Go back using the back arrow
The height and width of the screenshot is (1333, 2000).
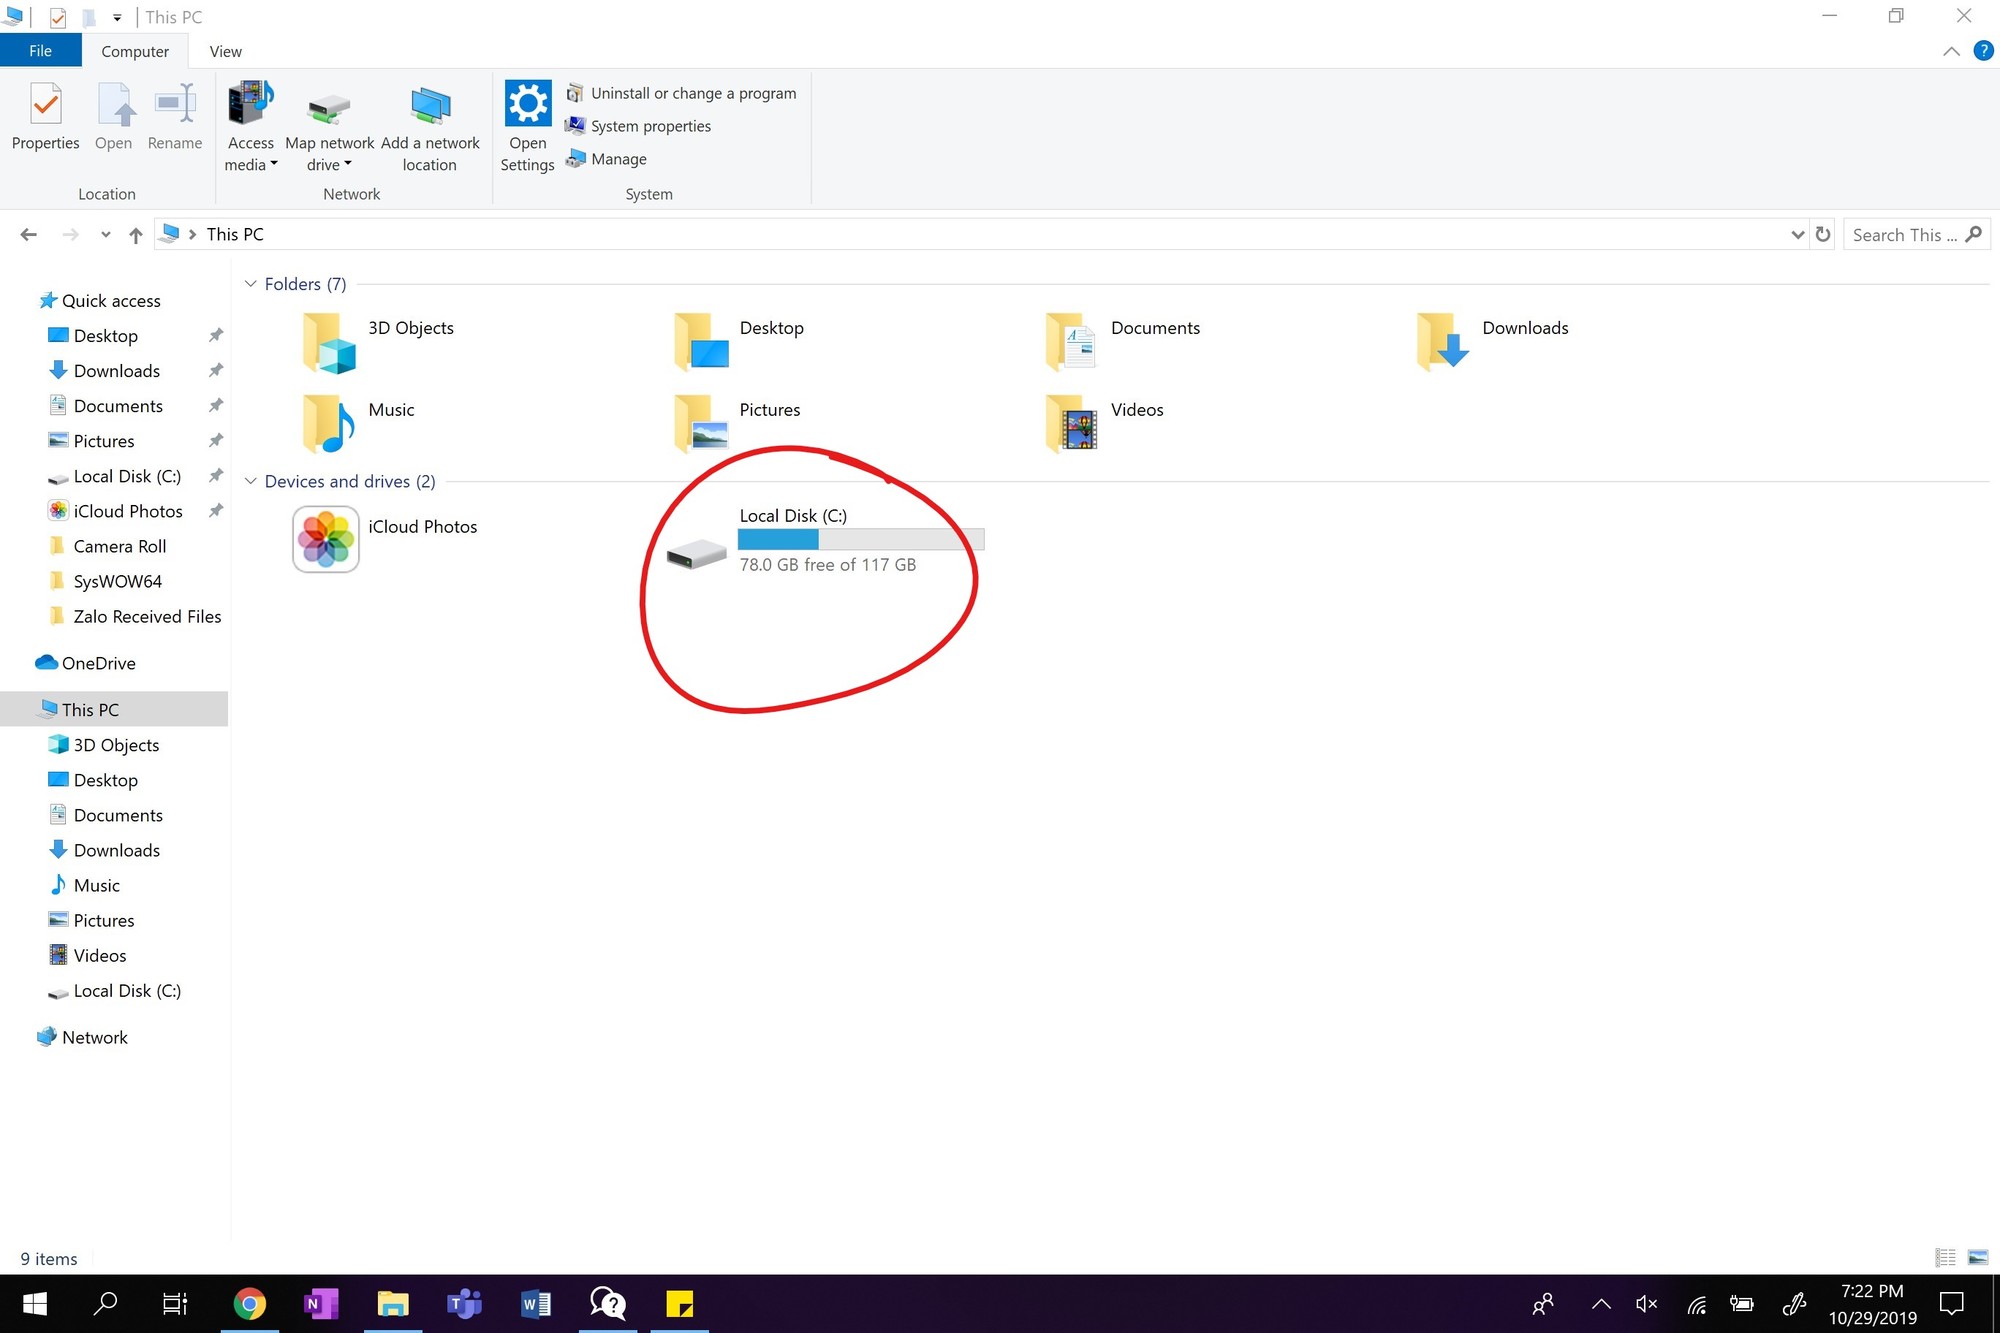(28, 234)
